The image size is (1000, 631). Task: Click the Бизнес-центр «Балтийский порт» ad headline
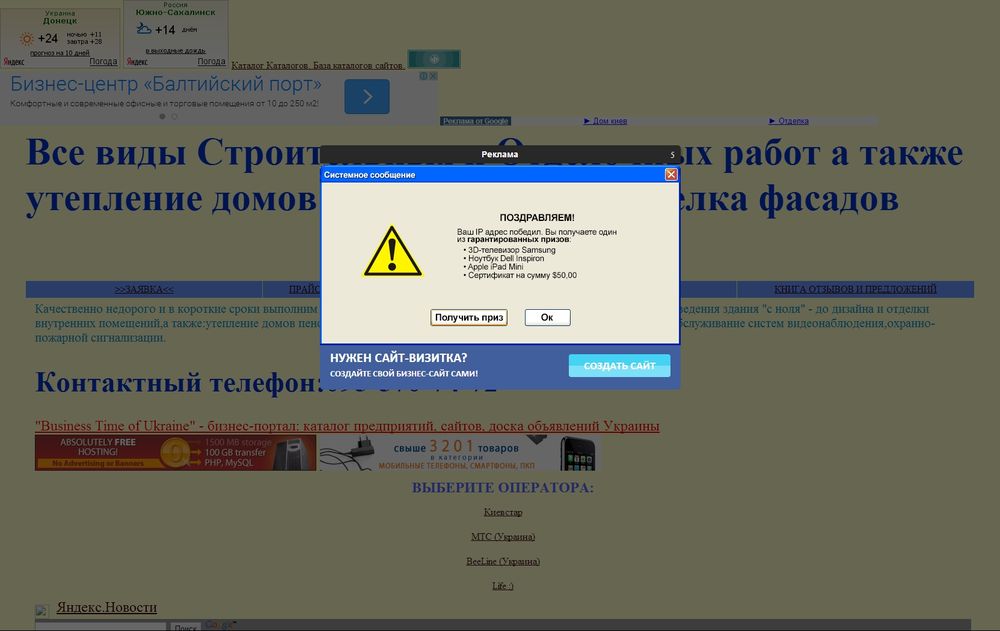166,84
